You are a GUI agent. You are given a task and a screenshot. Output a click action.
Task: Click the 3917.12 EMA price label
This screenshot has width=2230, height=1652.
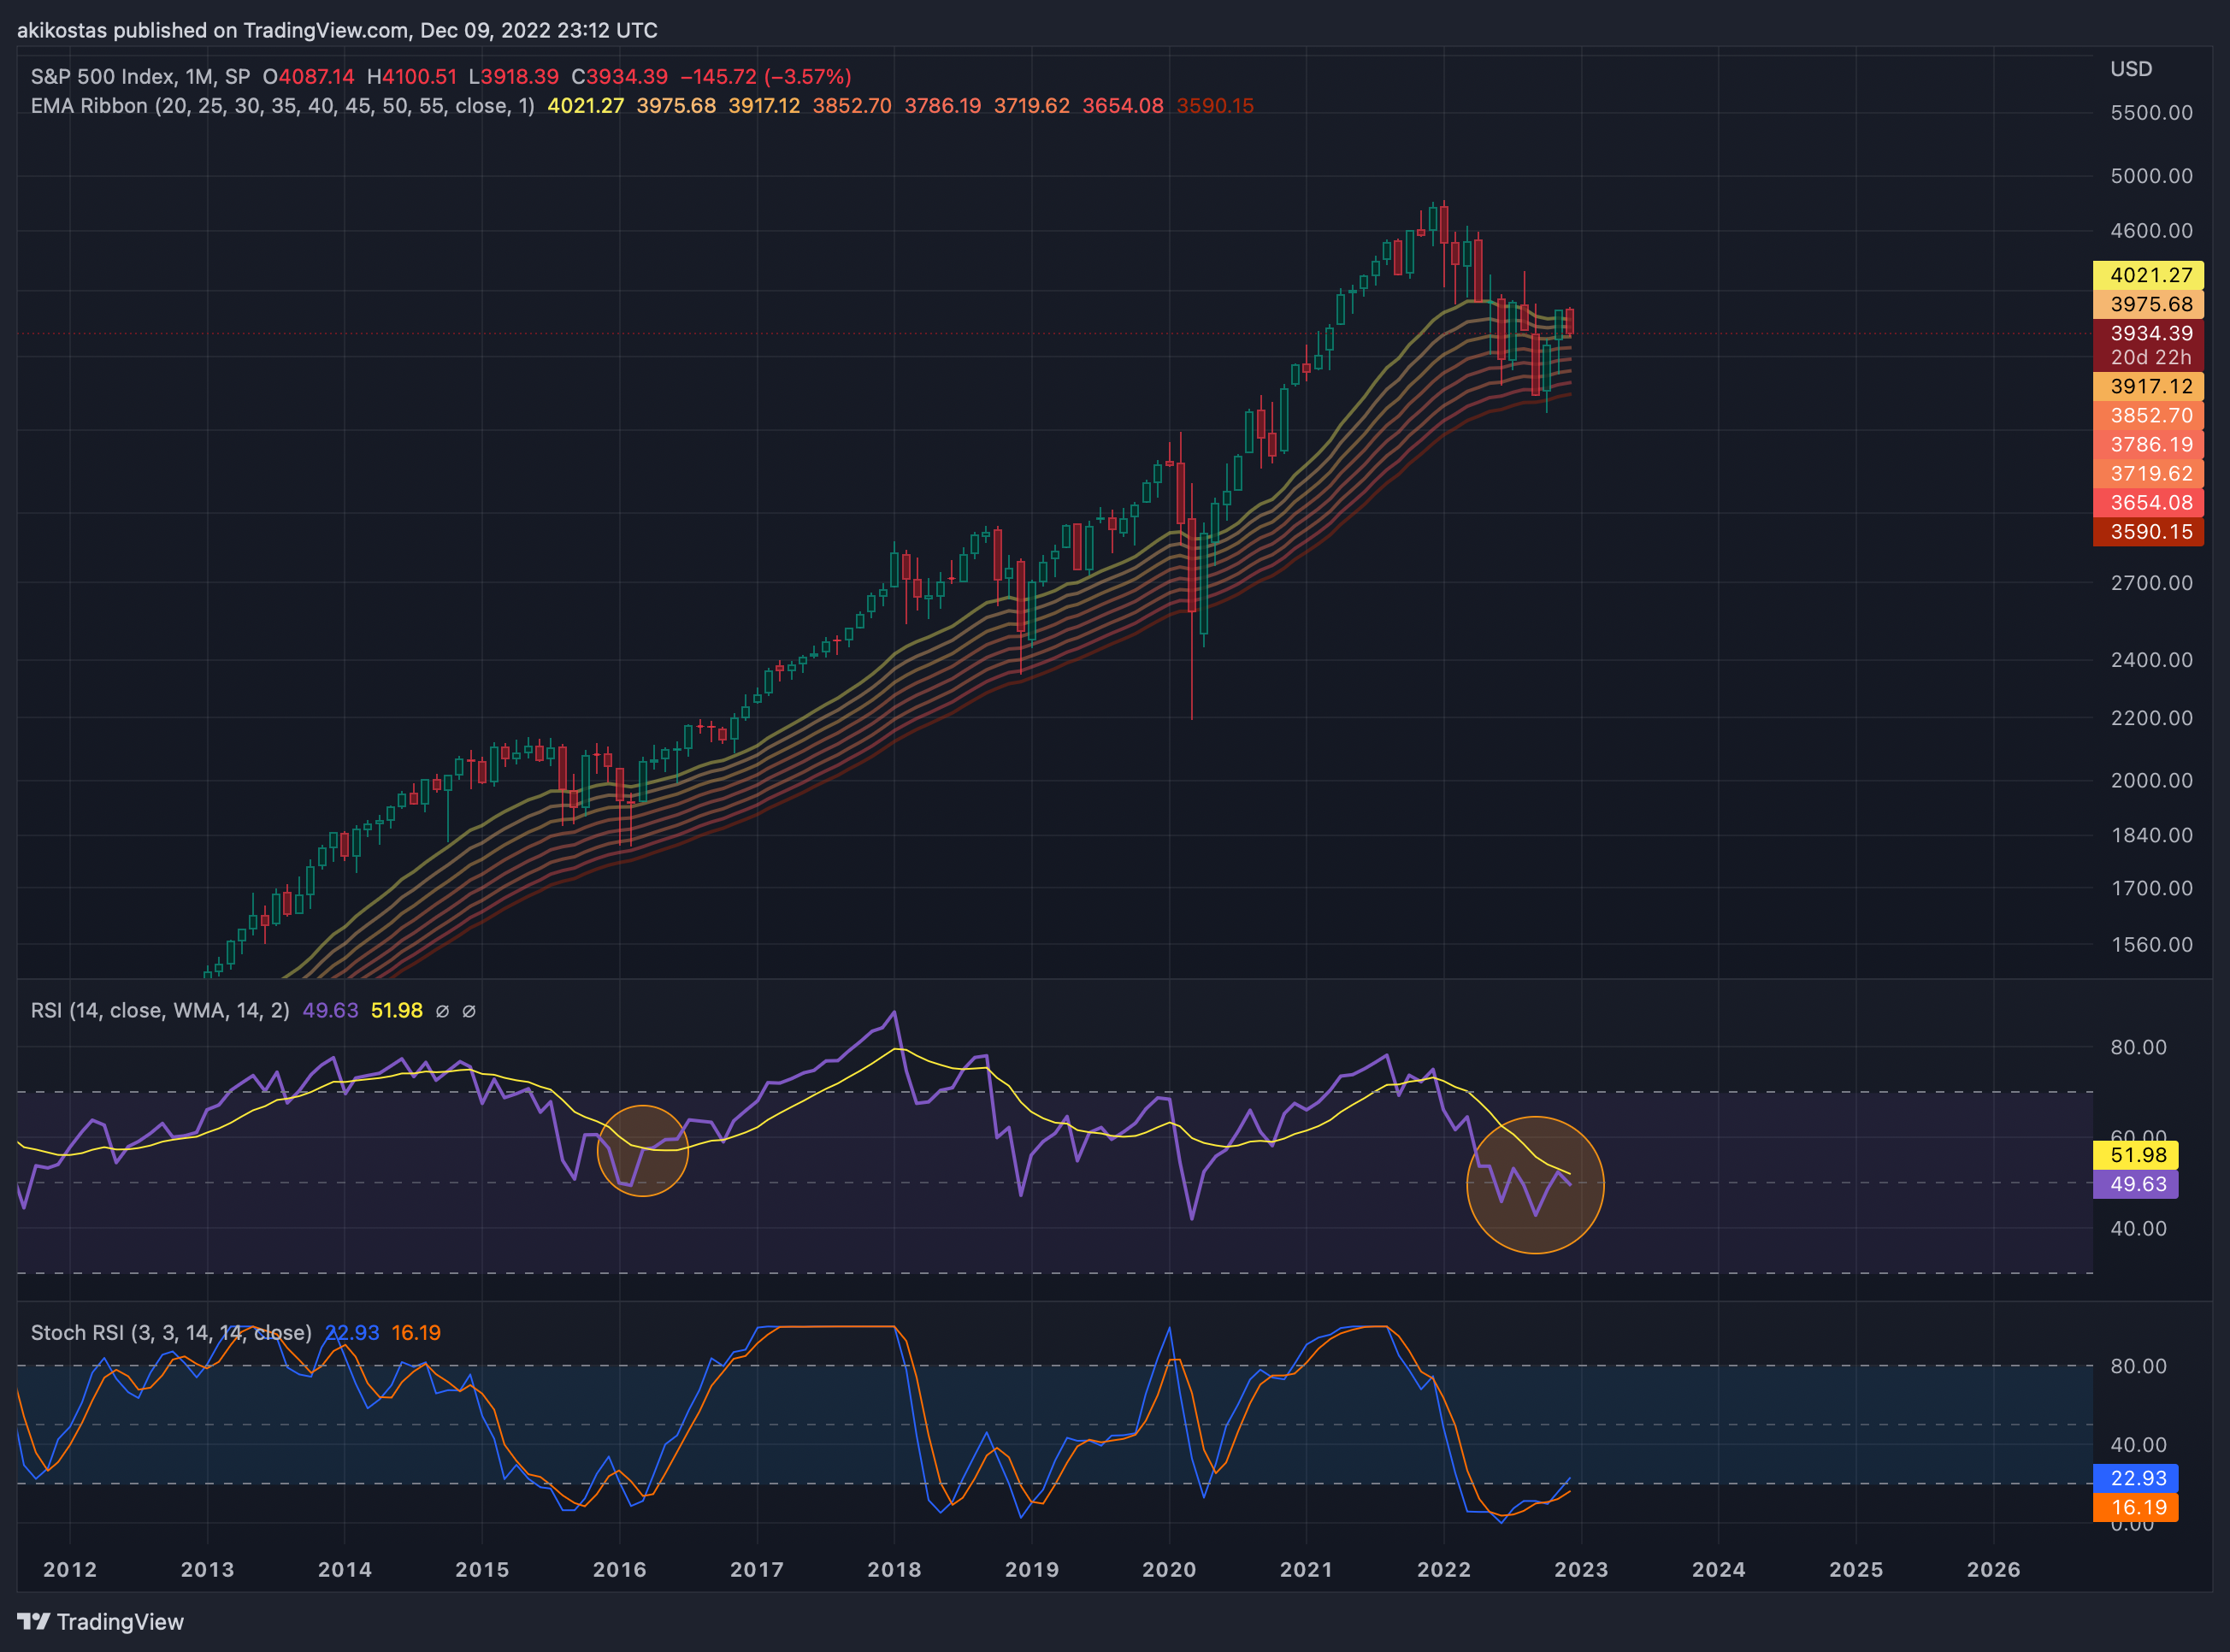click(2148, 386)
